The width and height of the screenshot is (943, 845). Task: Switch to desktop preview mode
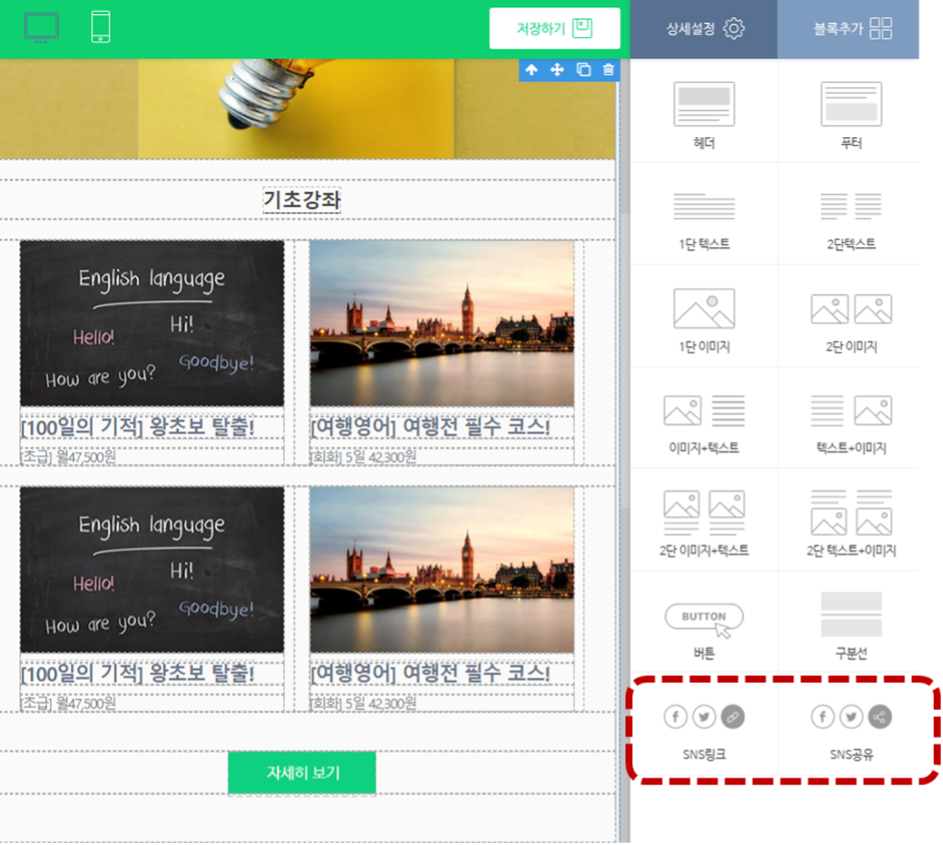click(x=41, y=27)
